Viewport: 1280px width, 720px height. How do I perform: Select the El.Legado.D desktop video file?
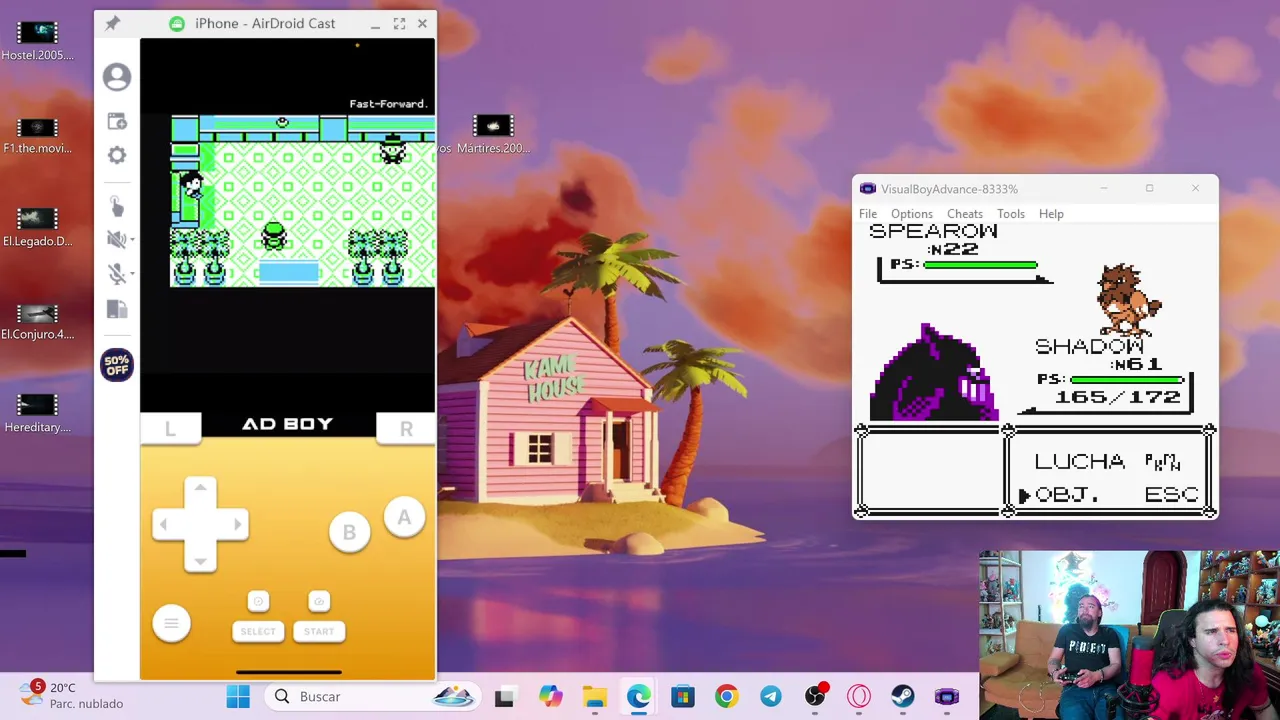pos(37,227)
